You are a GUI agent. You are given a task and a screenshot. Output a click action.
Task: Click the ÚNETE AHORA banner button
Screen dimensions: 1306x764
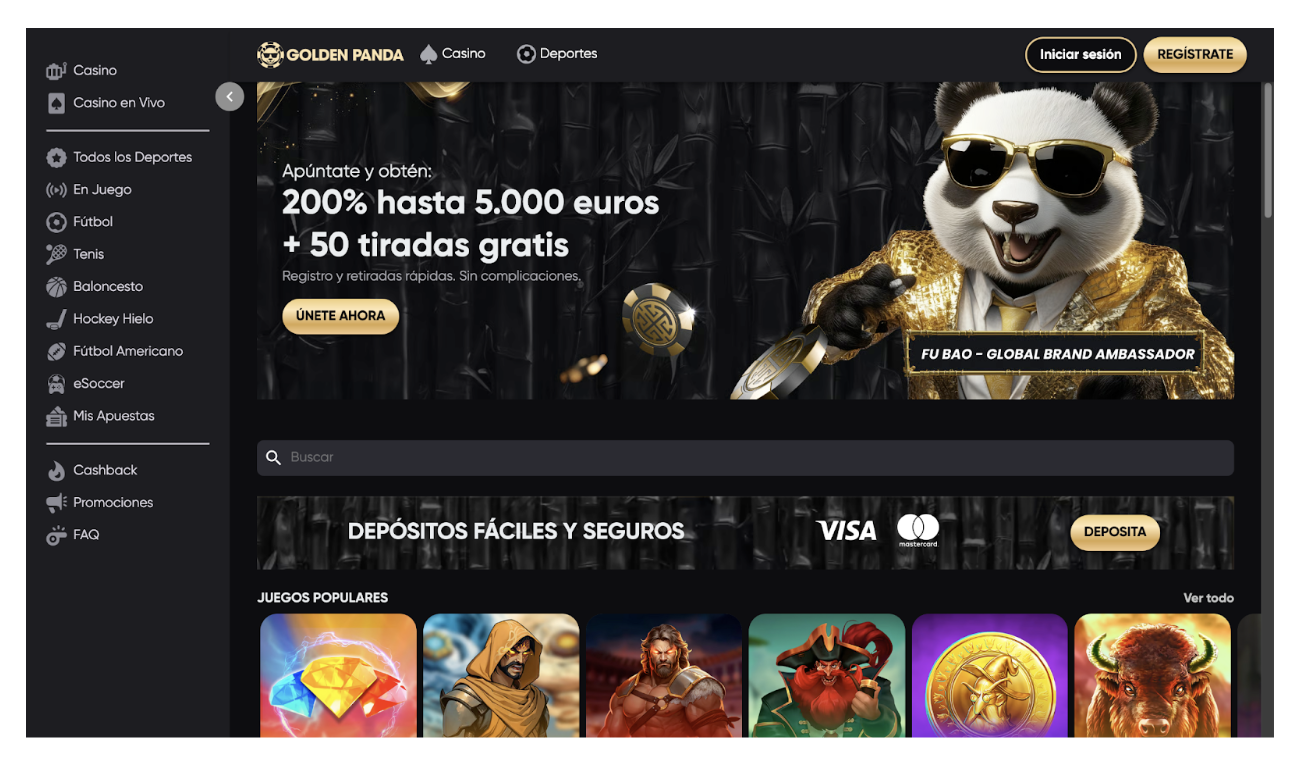(340, 316)
